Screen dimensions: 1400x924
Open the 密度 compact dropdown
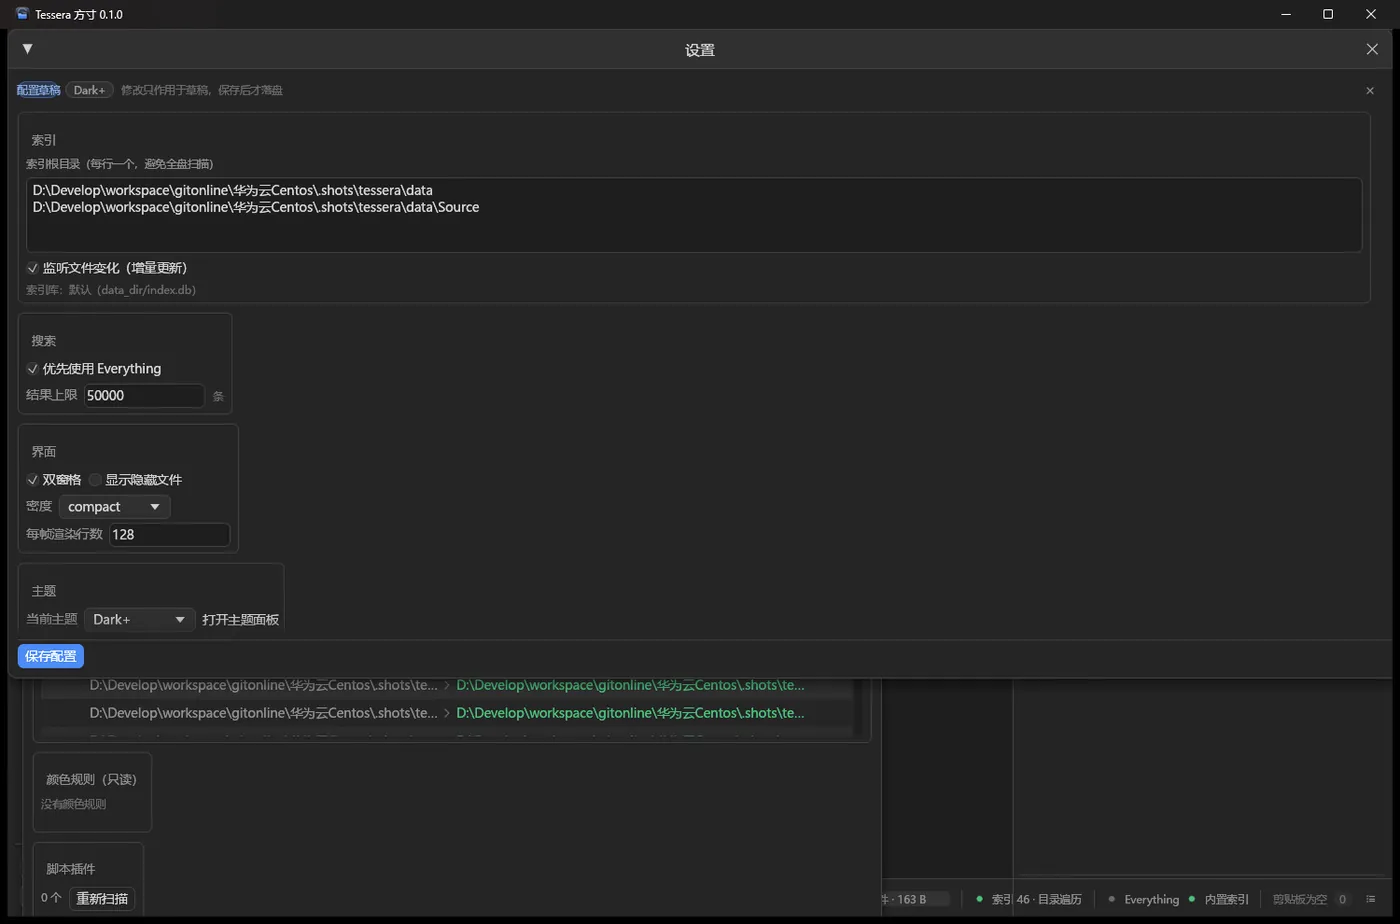click(114, 507)
